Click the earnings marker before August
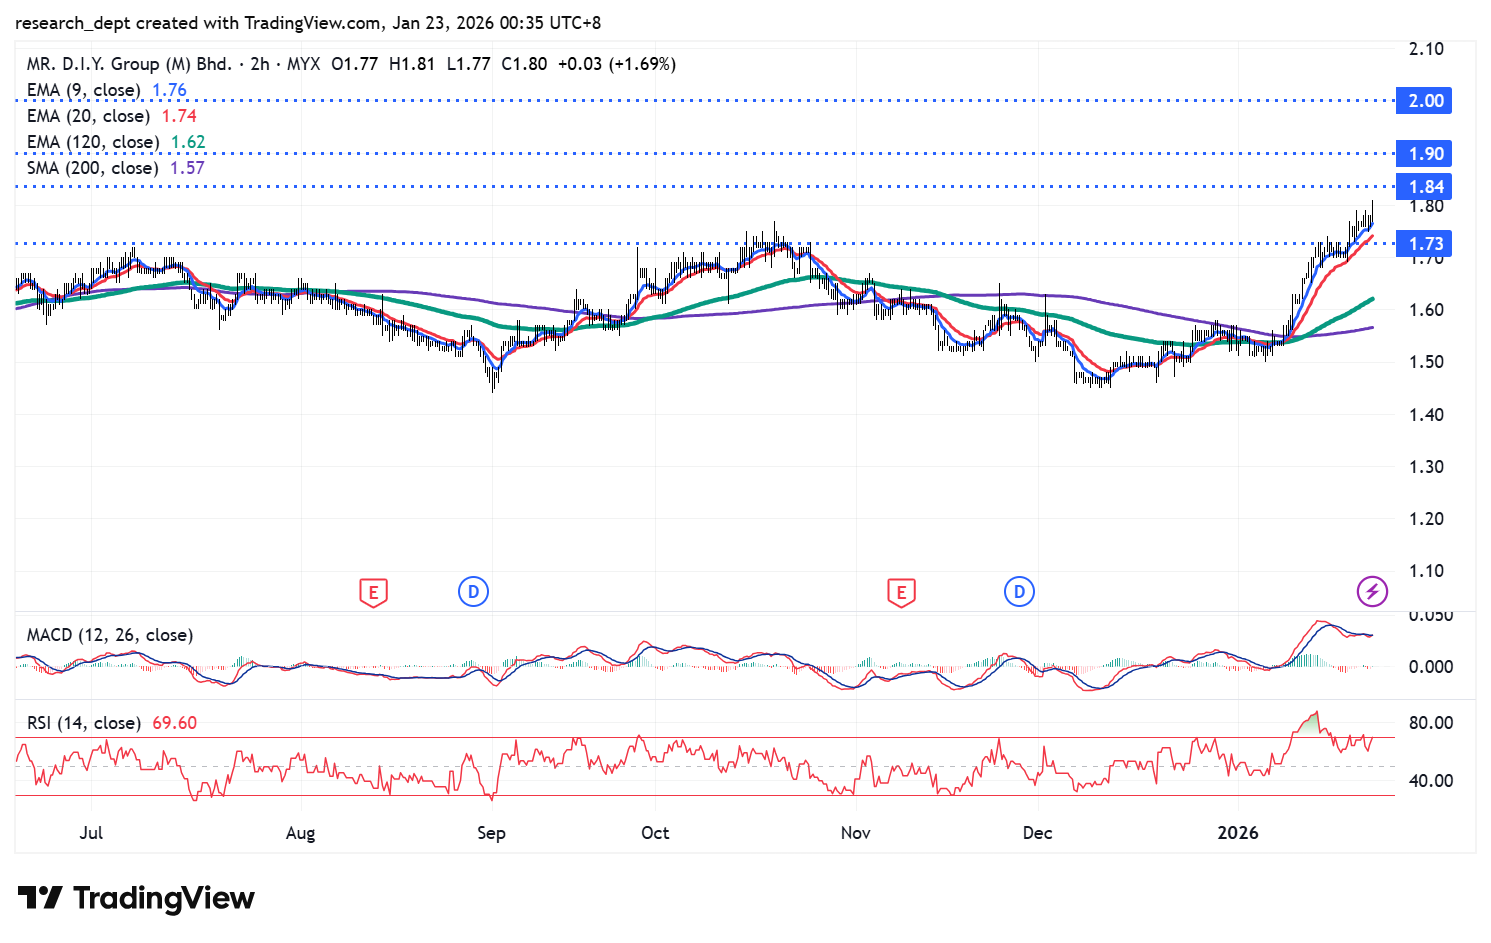The height and width of the screenshot is (943, 1491). coord(373,592)
